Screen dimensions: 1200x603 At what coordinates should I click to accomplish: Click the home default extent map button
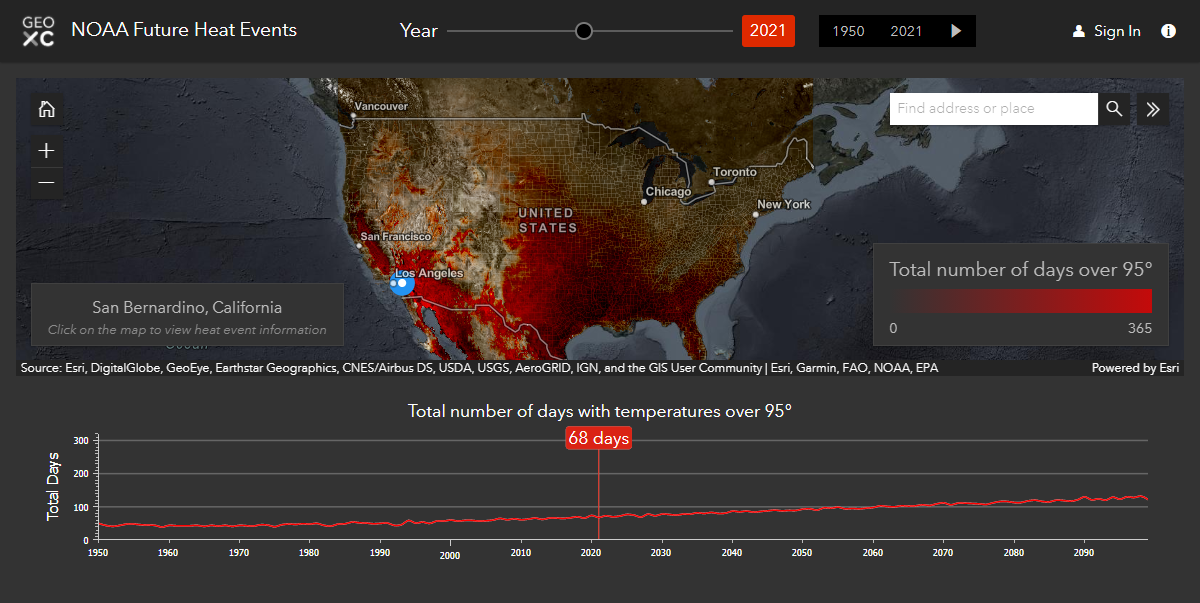pyautogui.click(x=46, y=109)
